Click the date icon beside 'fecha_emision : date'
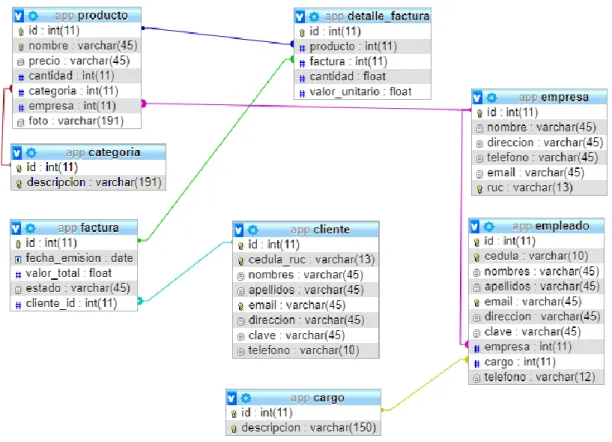Image resolution: width=612 pixels, height=442 pixels. coord(18,259)
